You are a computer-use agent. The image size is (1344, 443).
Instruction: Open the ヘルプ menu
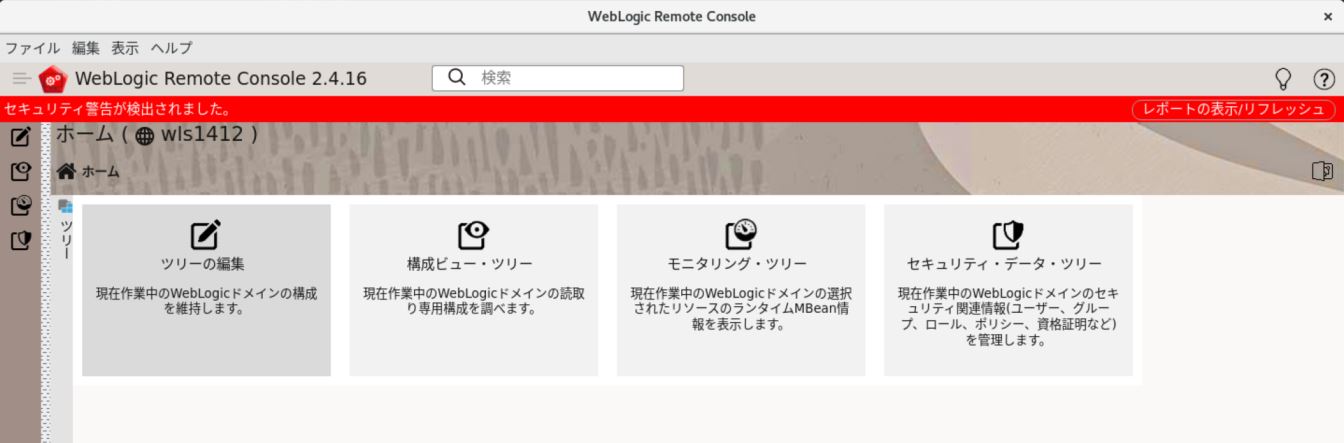(x=171, y=48)
